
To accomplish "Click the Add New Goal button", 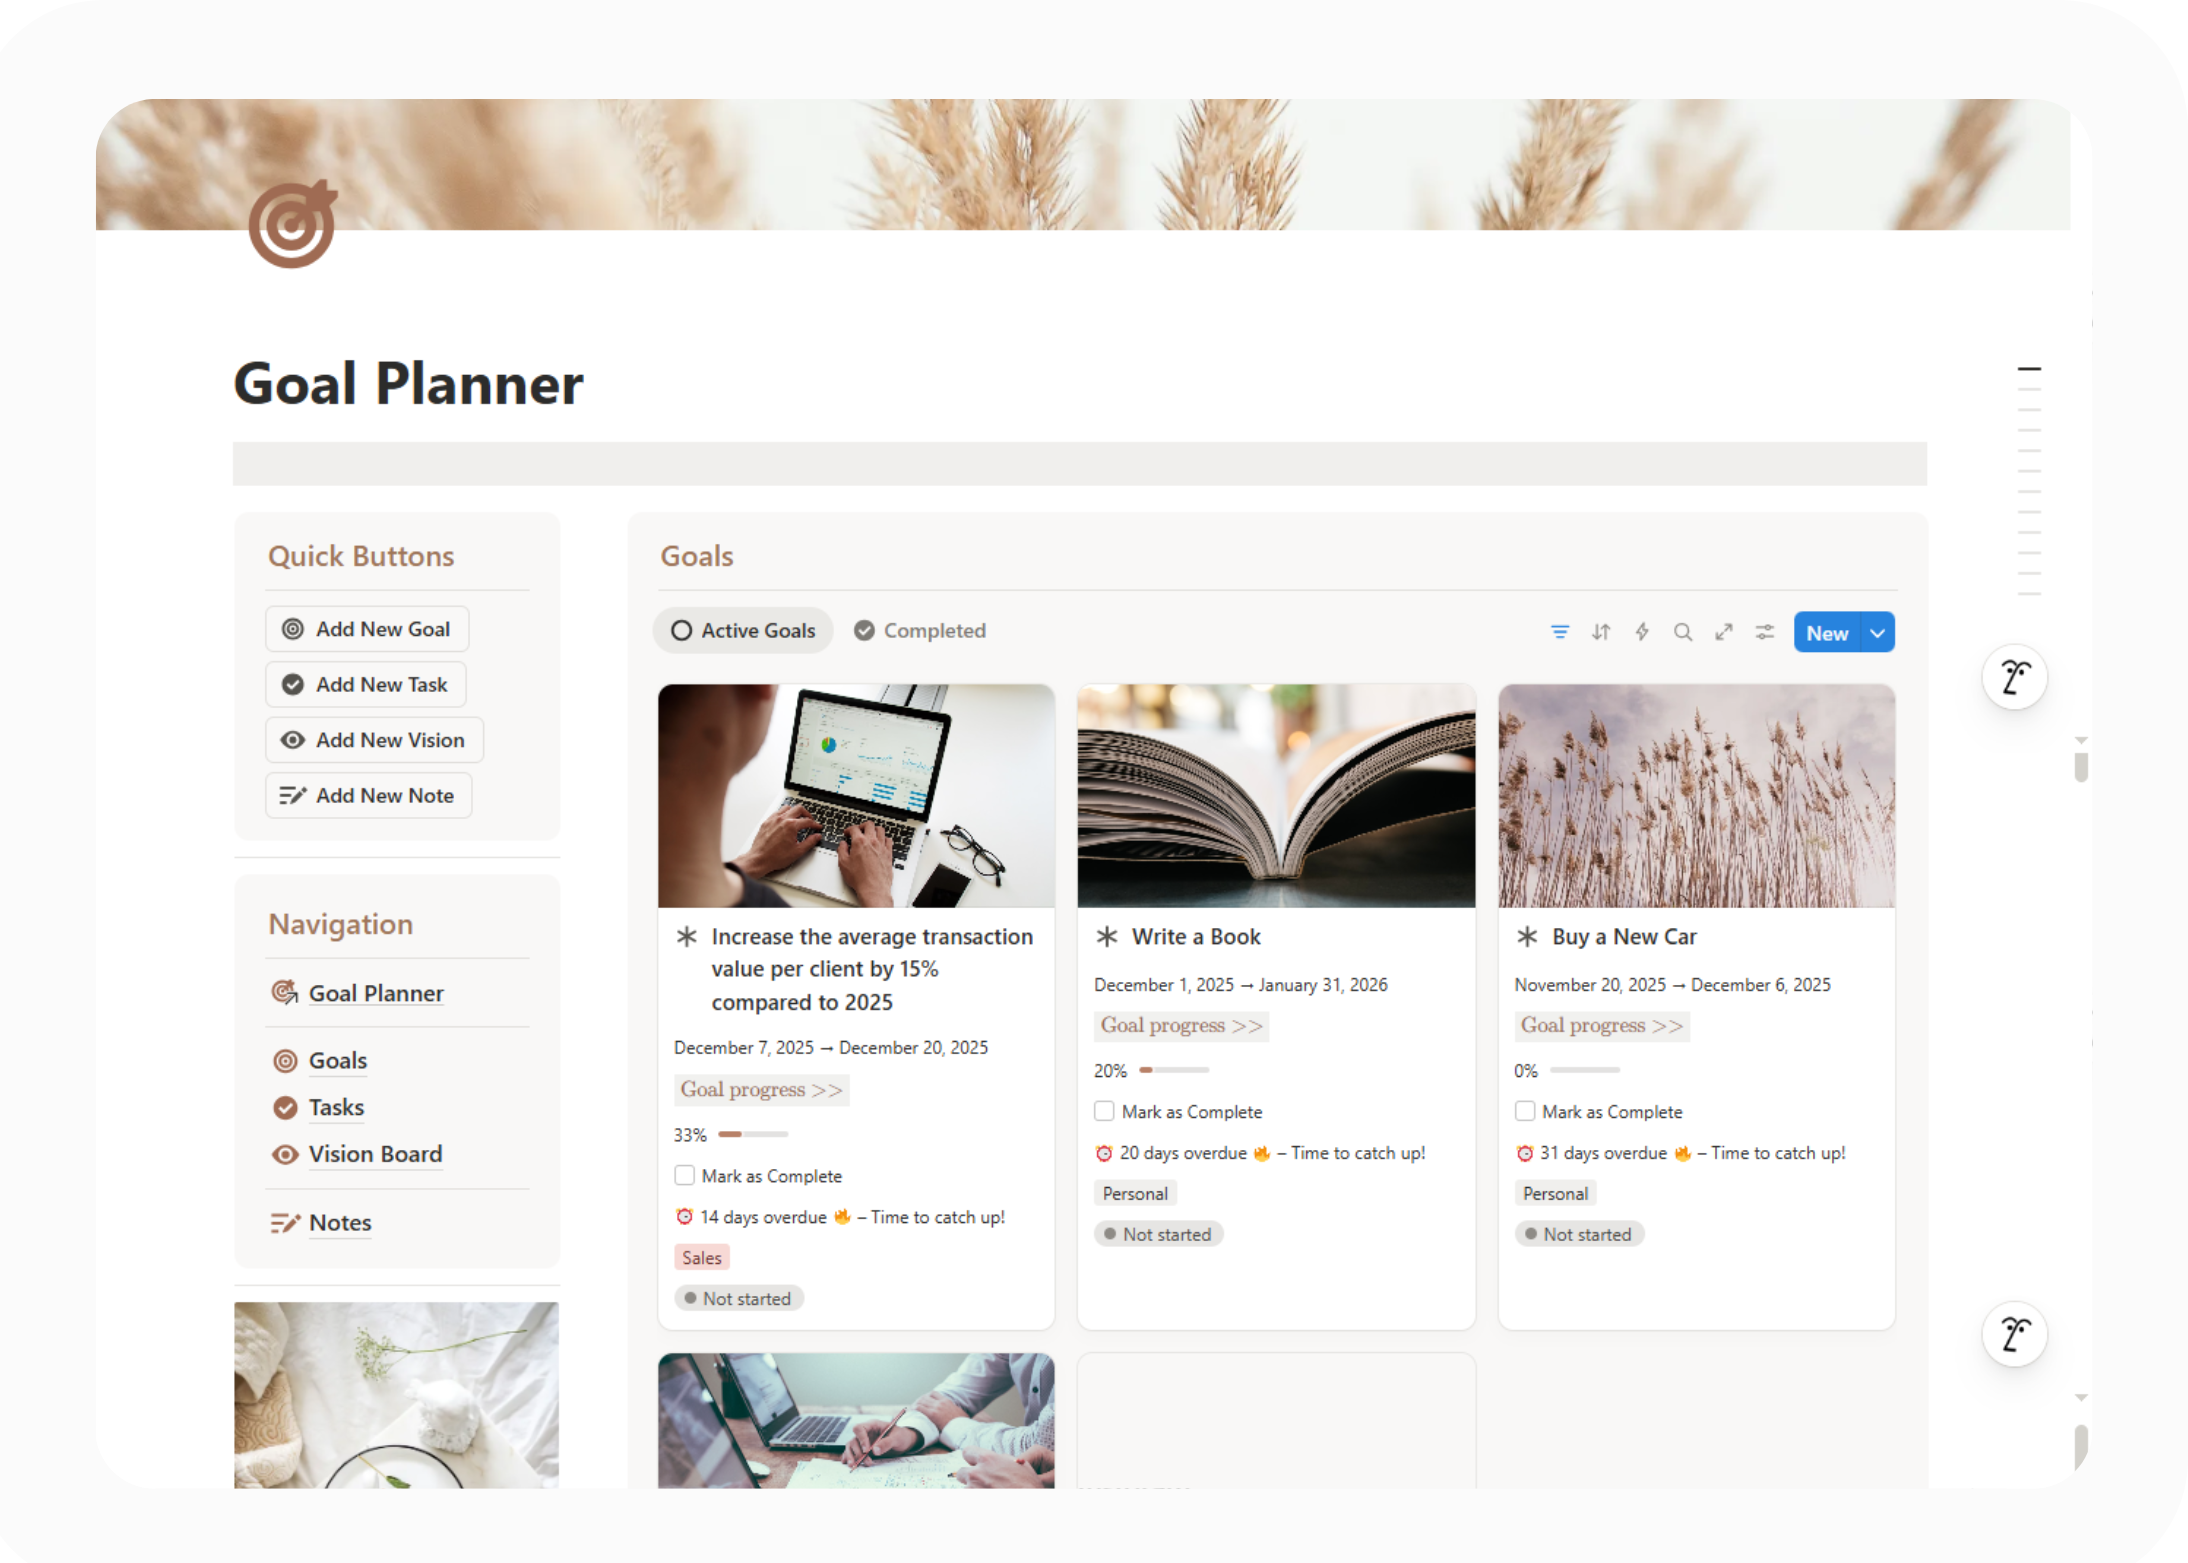I will tap(367, 629).
